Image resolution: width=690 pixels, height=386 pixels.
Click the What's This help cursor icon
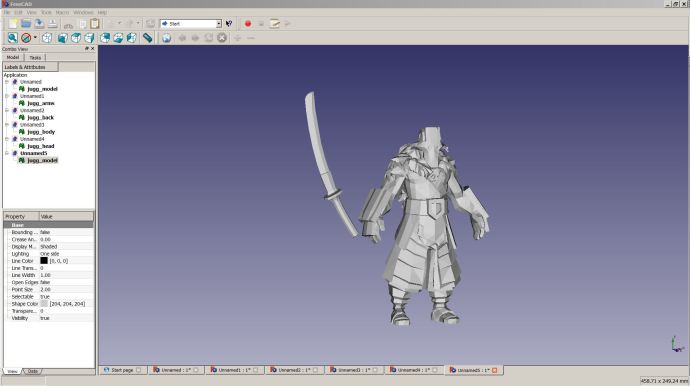coord(229,23)
